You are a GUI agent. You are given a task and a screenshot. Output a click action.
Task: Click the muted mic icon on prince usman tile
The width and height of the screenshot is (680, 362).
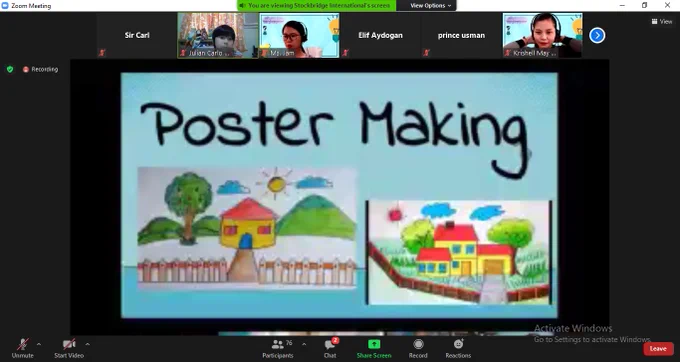[x=427, y=53]
